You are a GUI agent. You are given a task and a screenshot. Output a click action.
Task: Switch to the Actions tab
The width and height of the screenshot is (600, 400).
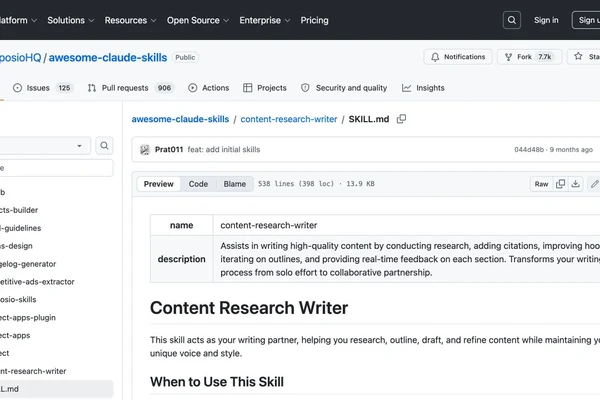point(209,88)
